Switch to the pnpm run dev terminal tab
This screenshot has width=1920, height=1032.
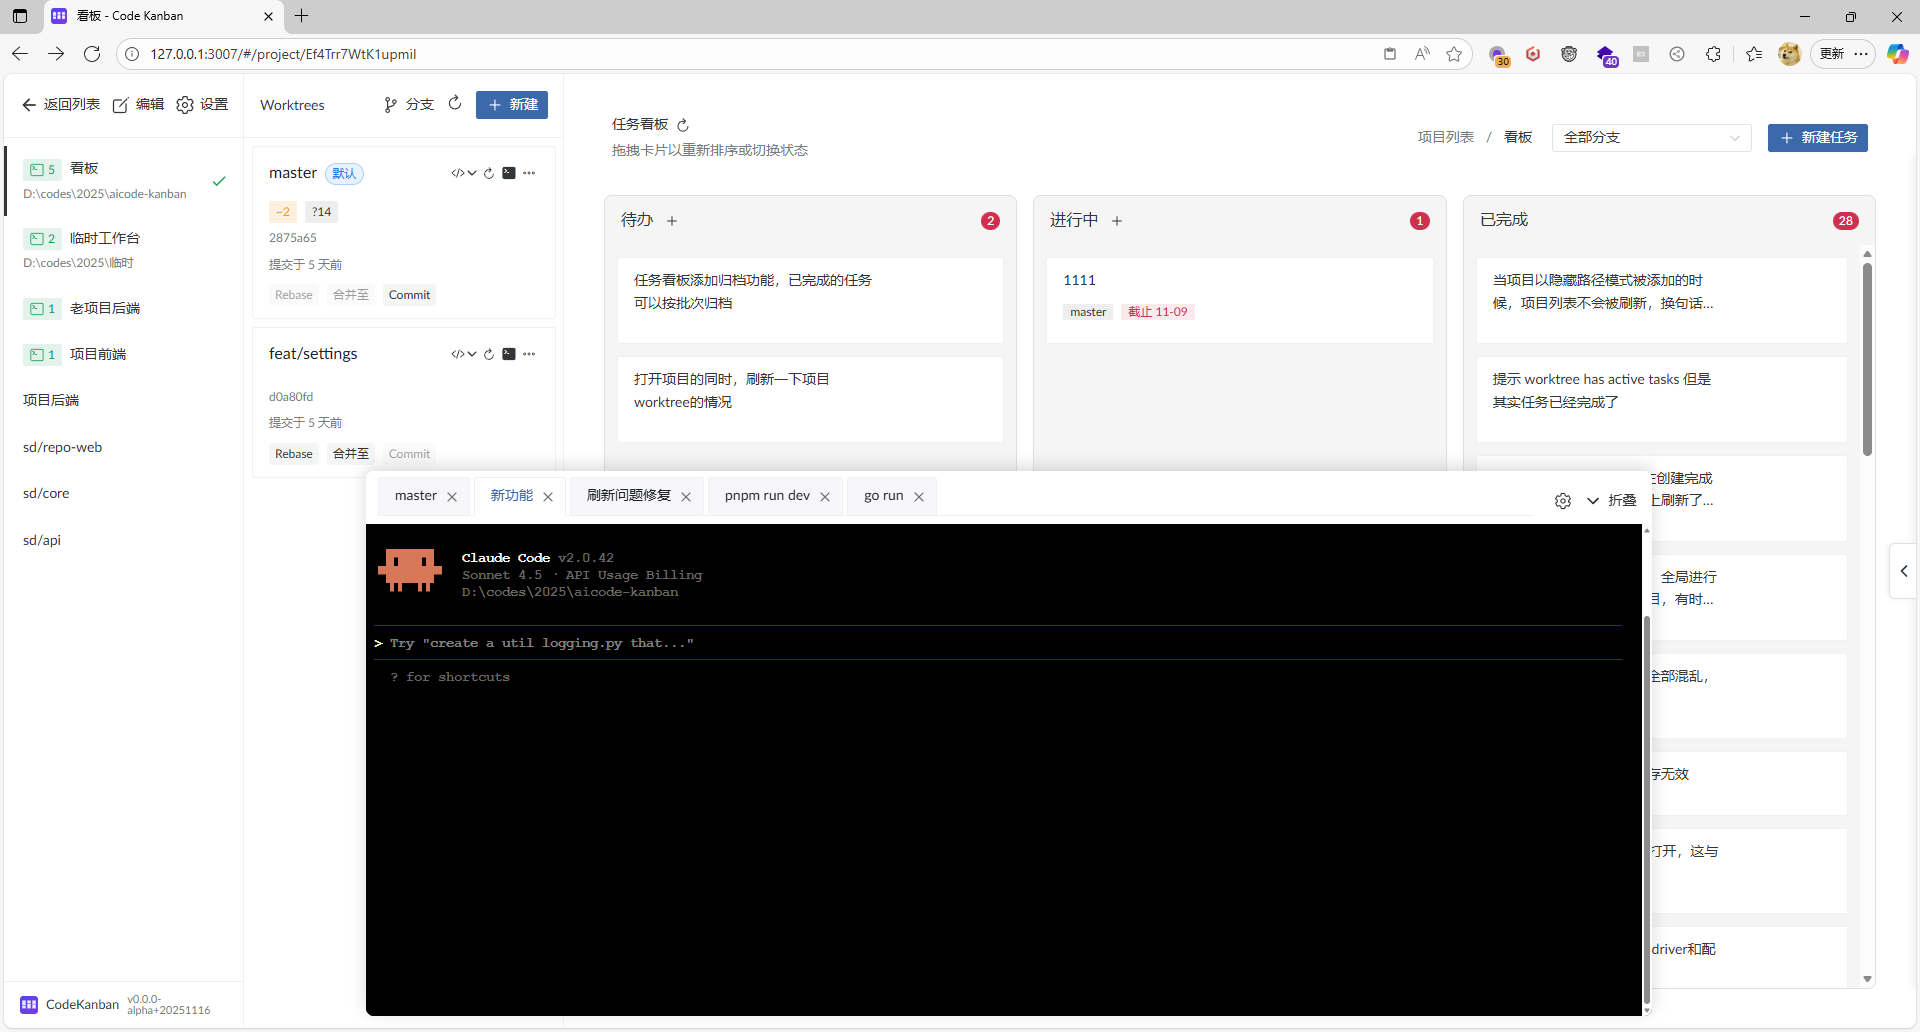[767, 496]
